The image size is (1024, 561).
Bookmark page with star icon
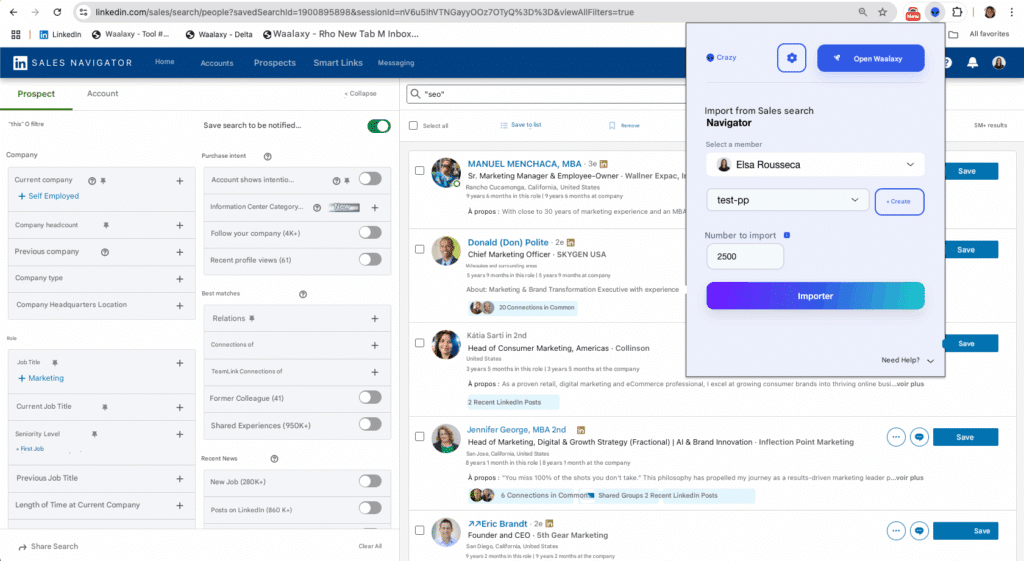(882, 12)
